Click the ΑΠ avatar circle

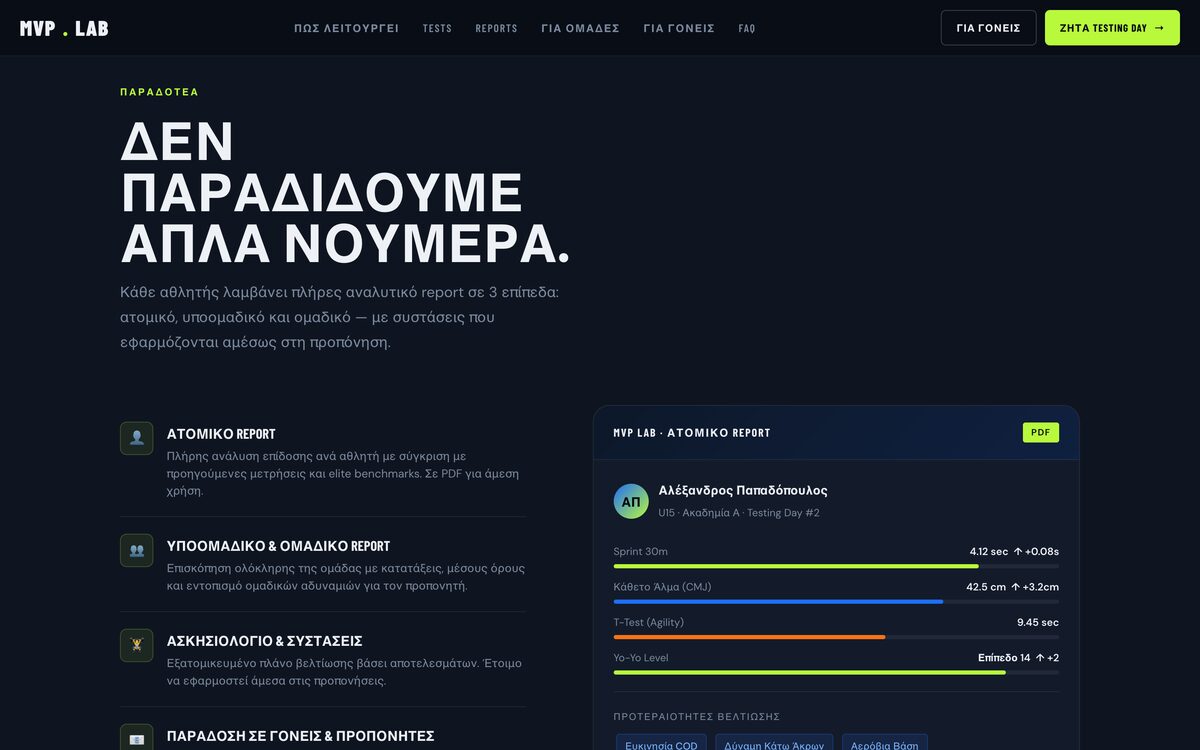(x=631, y=501)
